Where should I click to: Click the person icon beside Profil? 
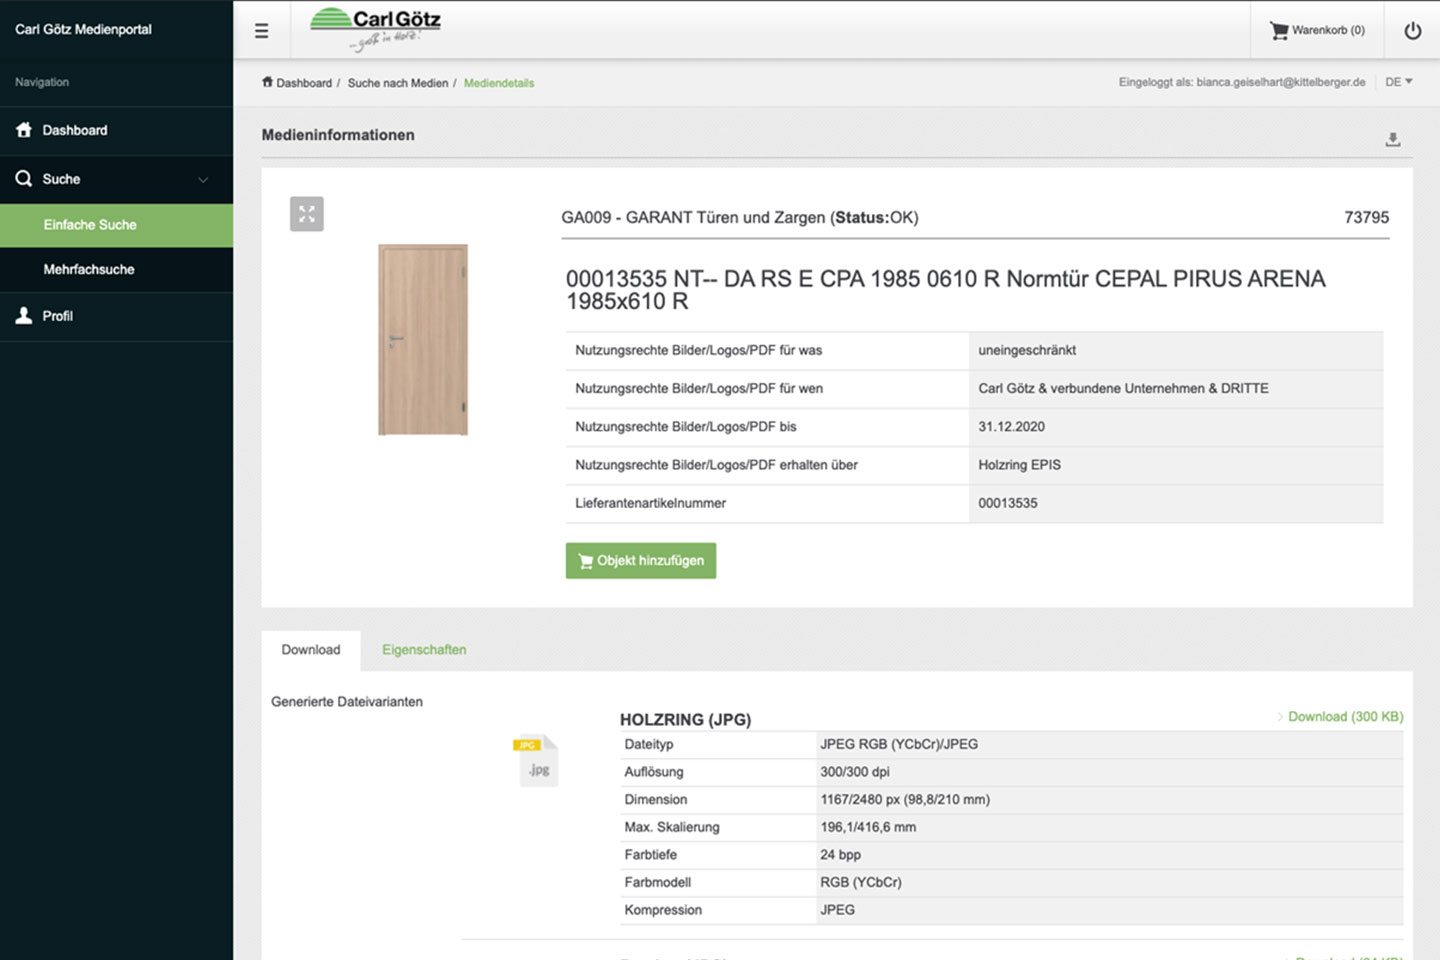pyautogui.click(x=24, y=316)
